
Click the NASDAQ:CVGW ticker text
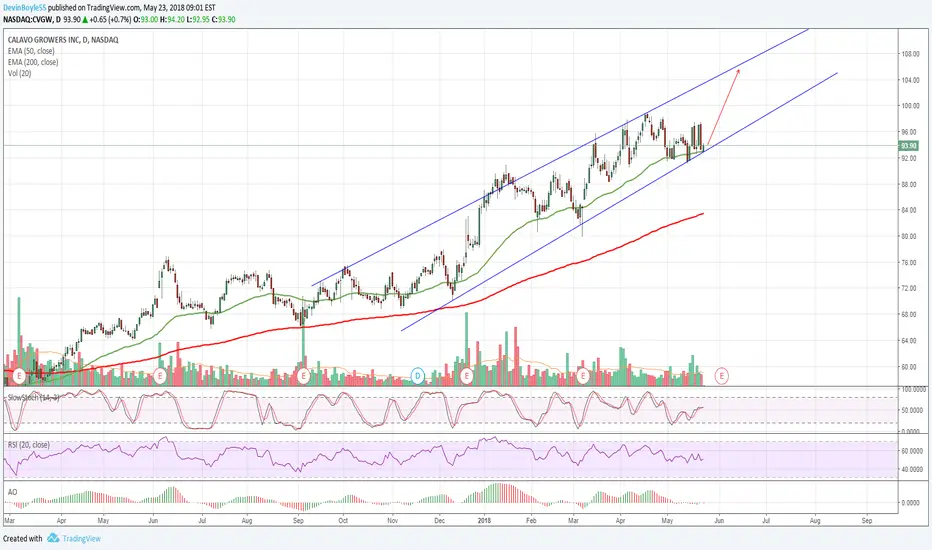(27, 20)
